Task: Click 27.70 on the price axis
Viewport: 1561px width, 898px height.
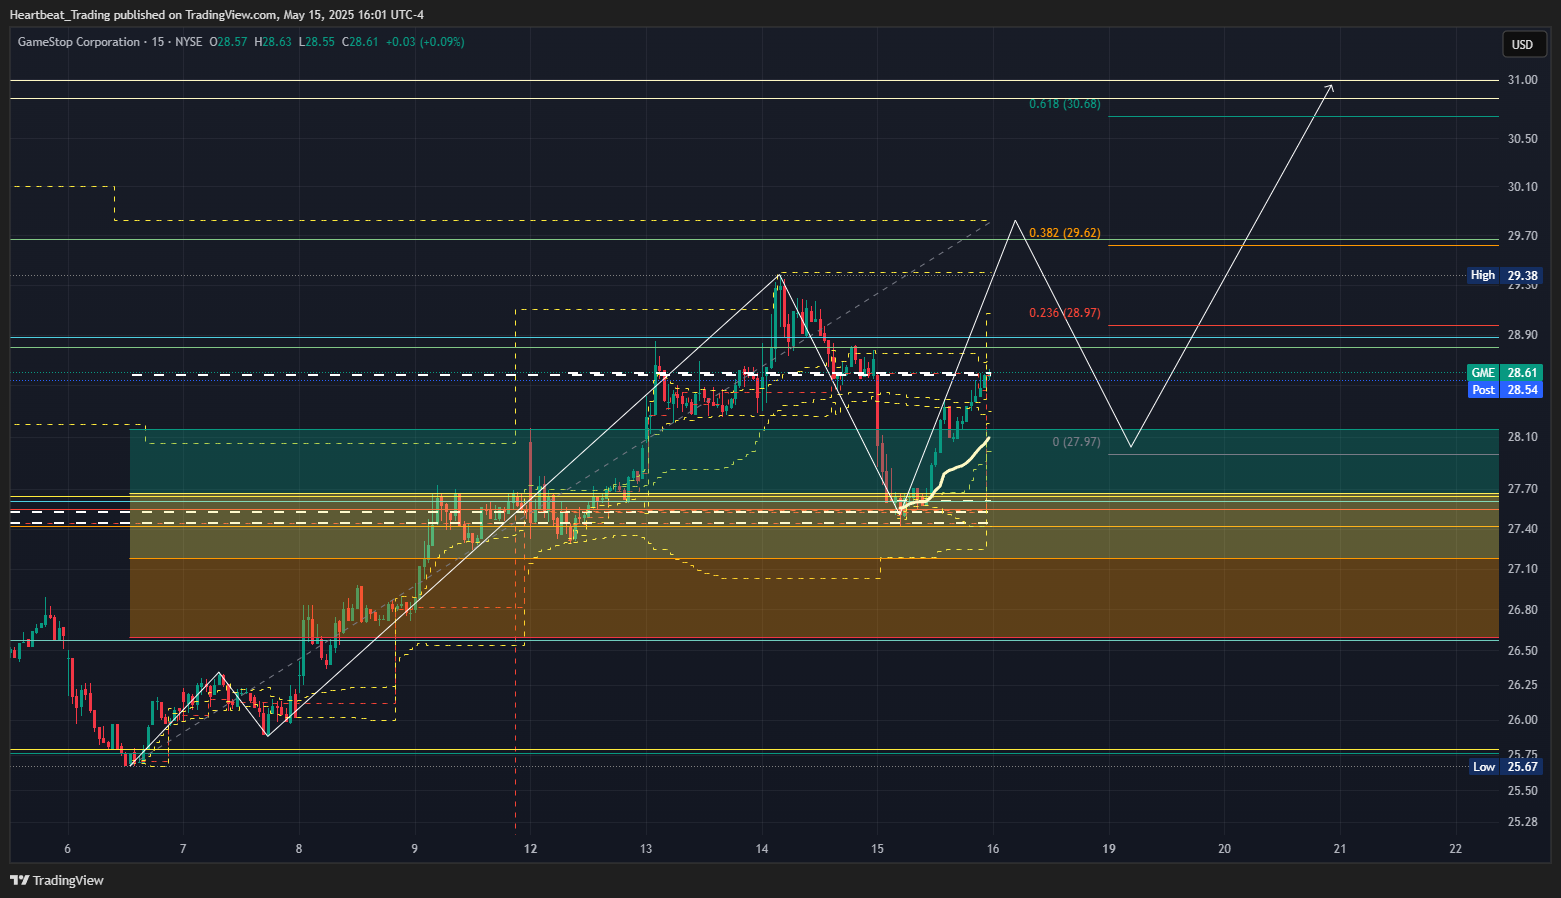Action: pyautogui.click(x=1522, y=489)
